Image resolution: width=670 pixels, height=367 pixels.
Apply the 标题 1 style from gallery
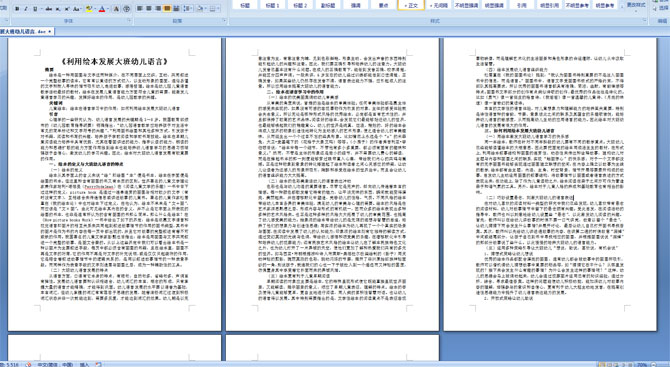[x=272, y=5]
